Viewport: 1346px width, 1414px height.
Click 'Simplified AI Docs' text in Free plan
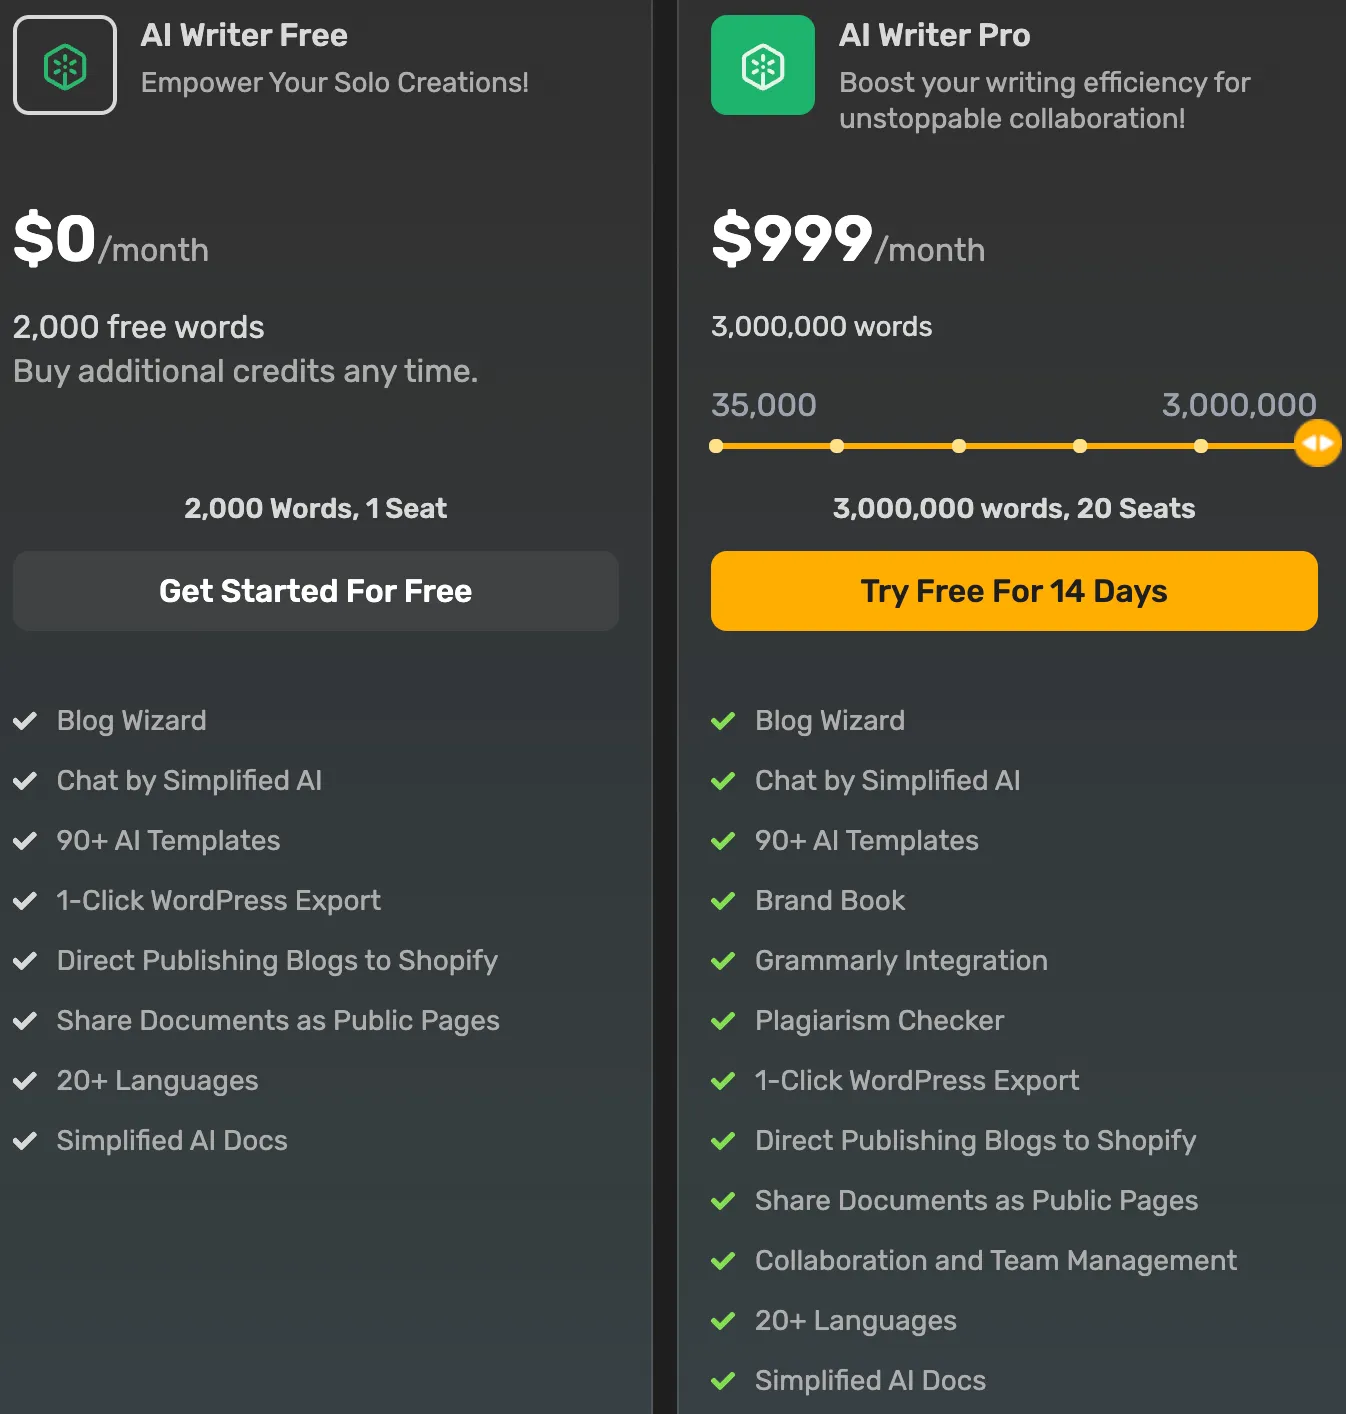pyautogui.click(x=172, y=1140)
